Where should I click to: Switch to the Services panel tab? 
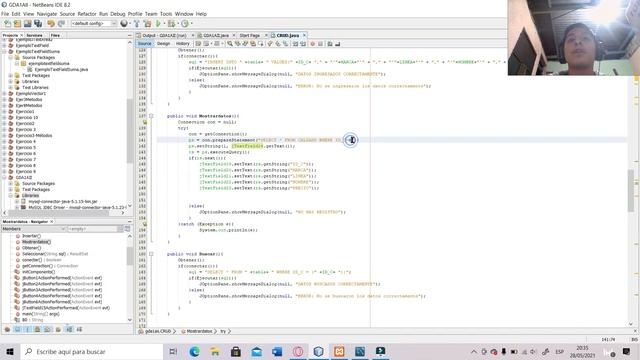(34, 36)
